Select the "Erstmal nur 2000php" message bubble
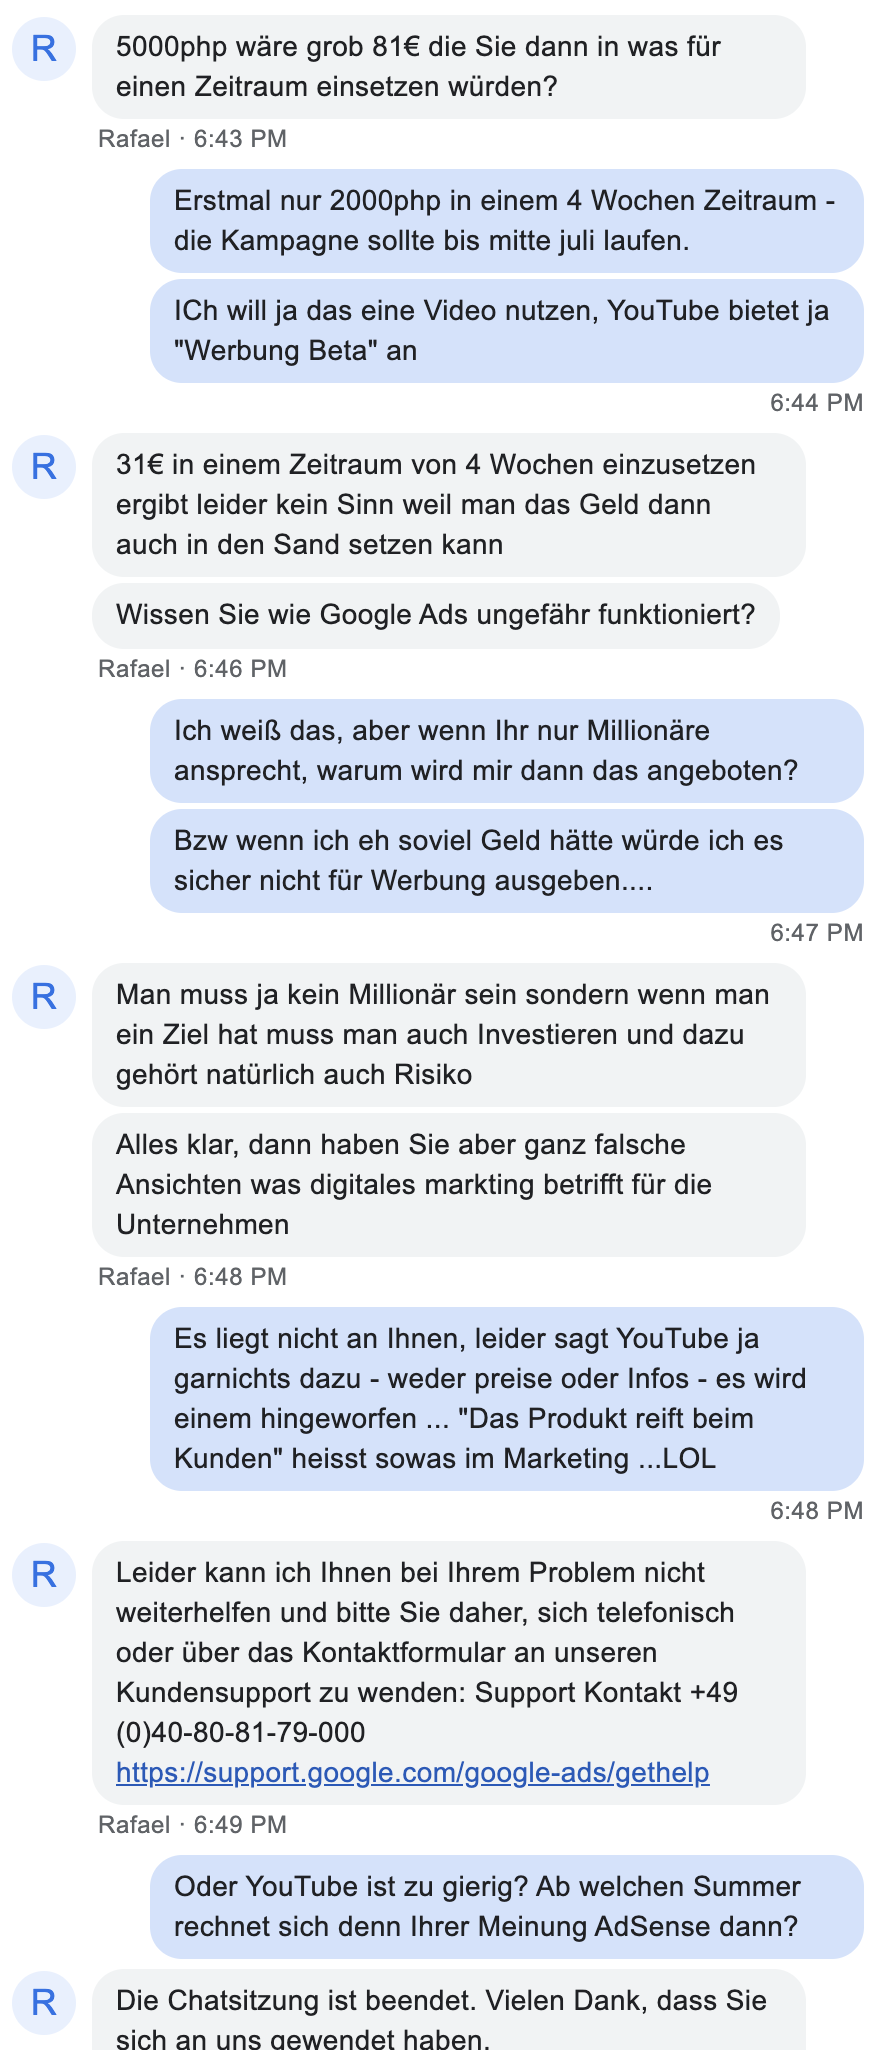The height and width of the screenshot is (2050, 872). pos(506,221)
